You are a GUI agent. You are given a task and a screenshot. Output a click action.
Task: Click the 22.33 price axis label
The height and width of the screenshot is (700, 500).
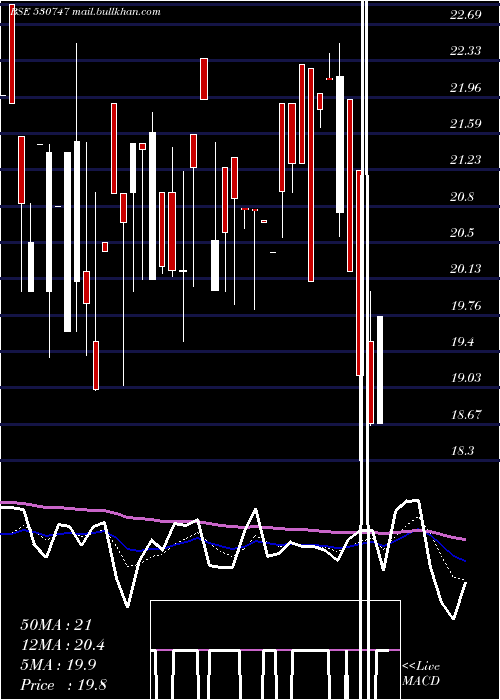[x=466, y=51]
